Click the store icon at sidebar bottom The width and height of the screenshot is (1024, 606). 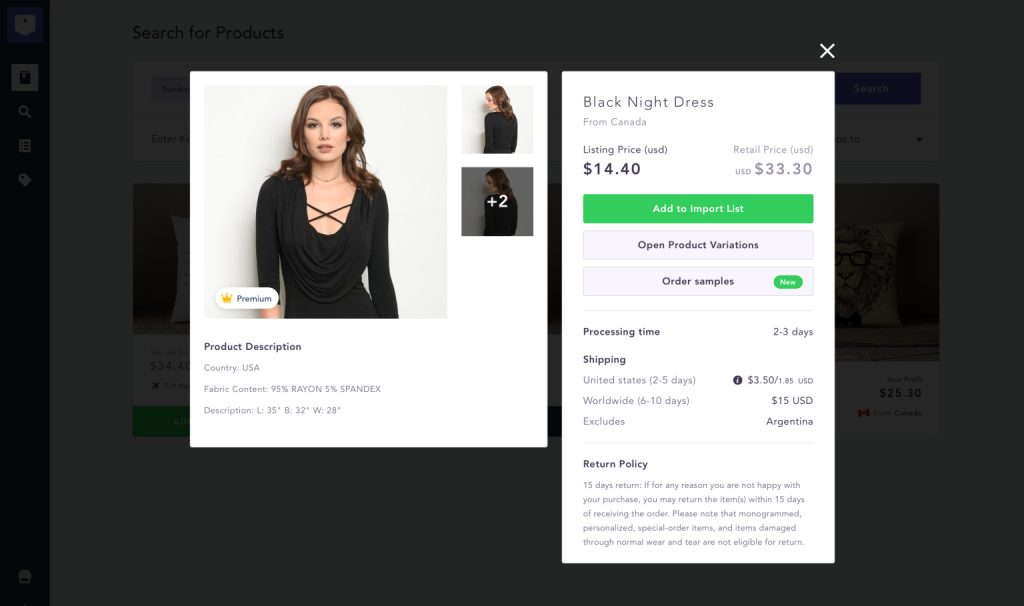pyautogui.click(x=25, y=576)
